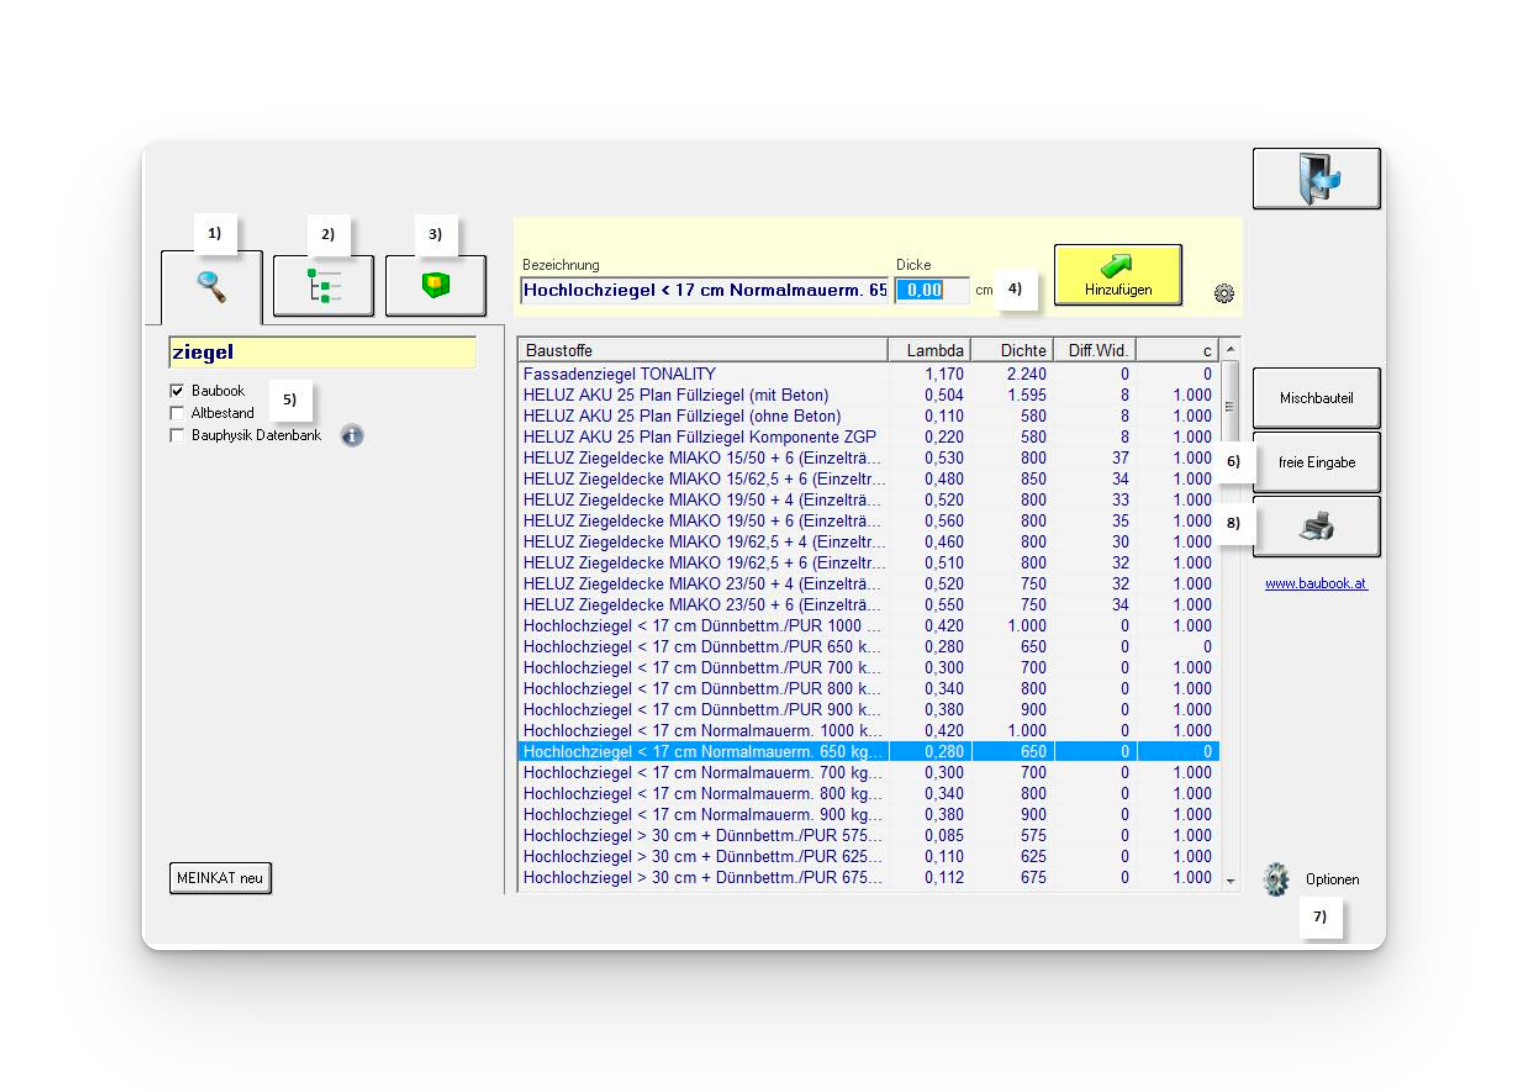Enable the Altbestand checkbox
Screen dimensions: 1528x1092
[x=177, y=413]
